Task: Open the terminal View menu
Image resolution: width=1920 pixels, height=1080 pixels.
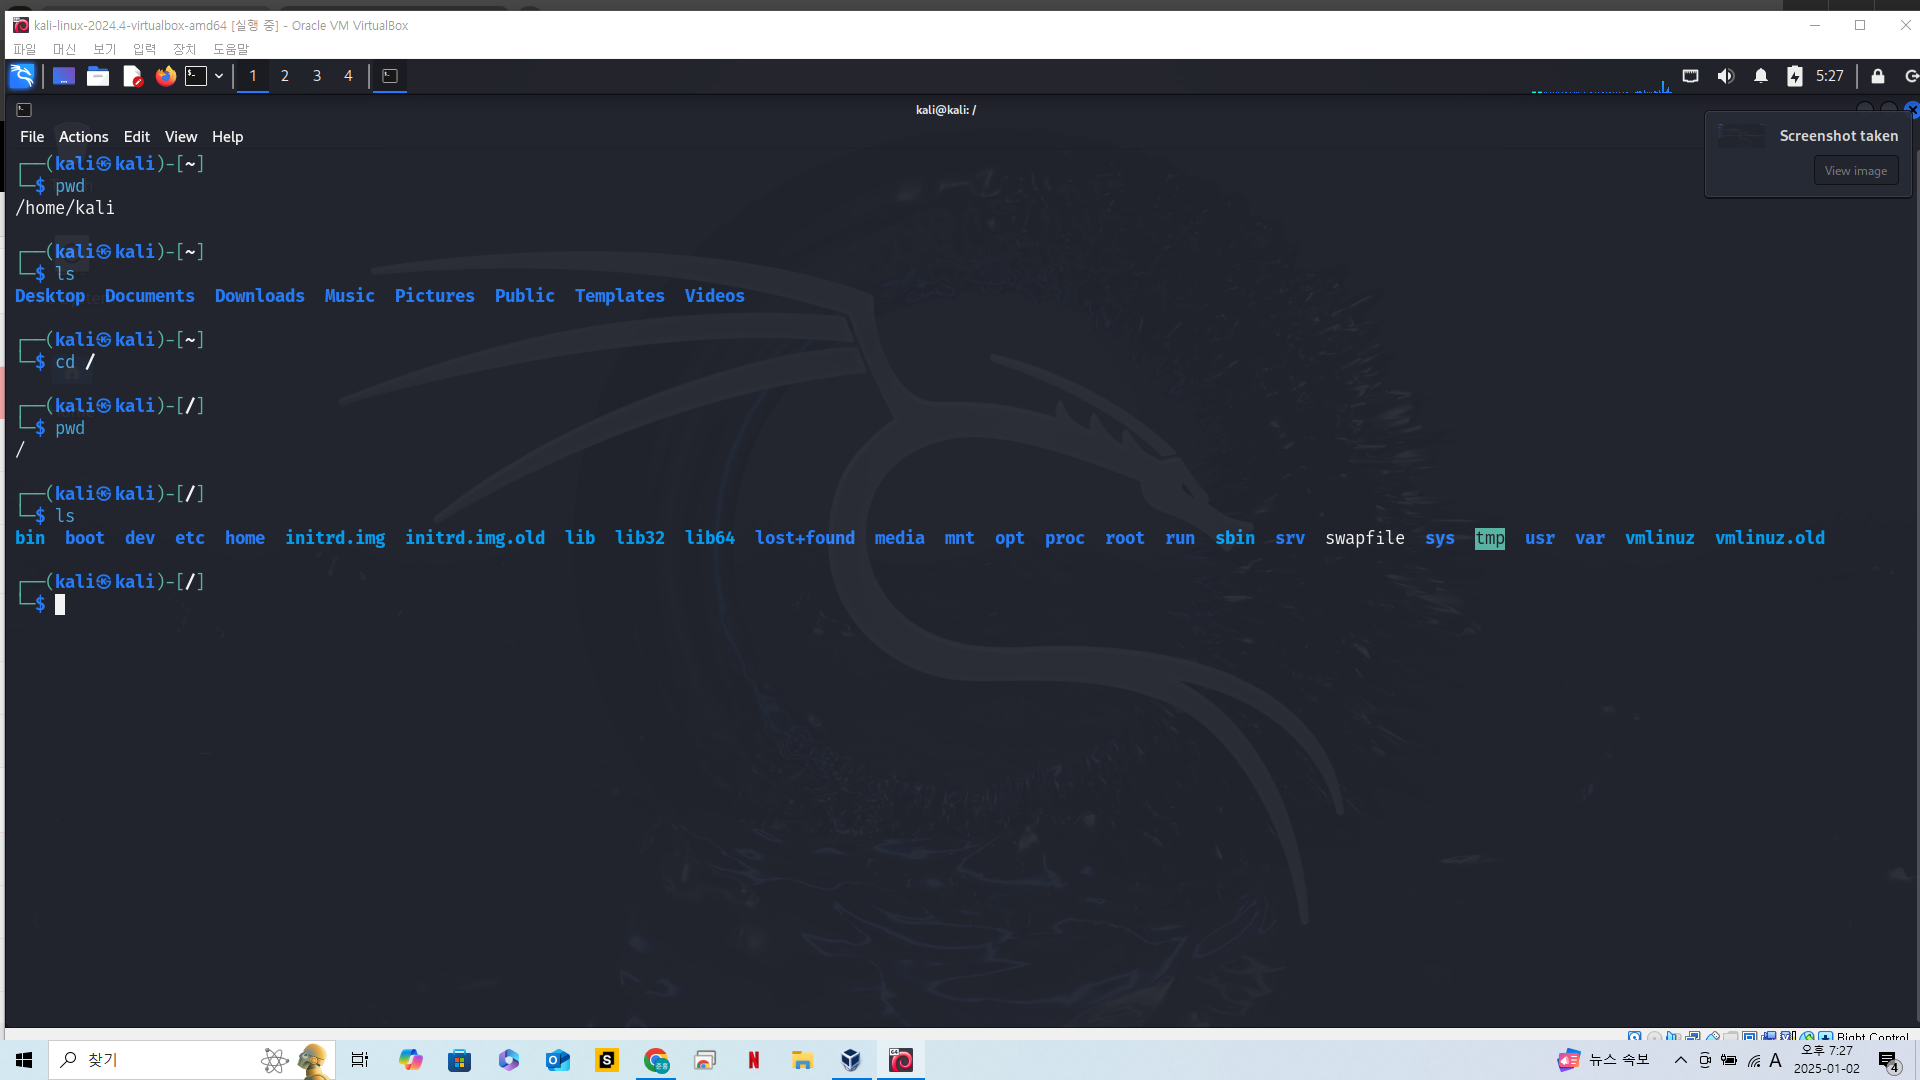Action: (x=181, y=137)
